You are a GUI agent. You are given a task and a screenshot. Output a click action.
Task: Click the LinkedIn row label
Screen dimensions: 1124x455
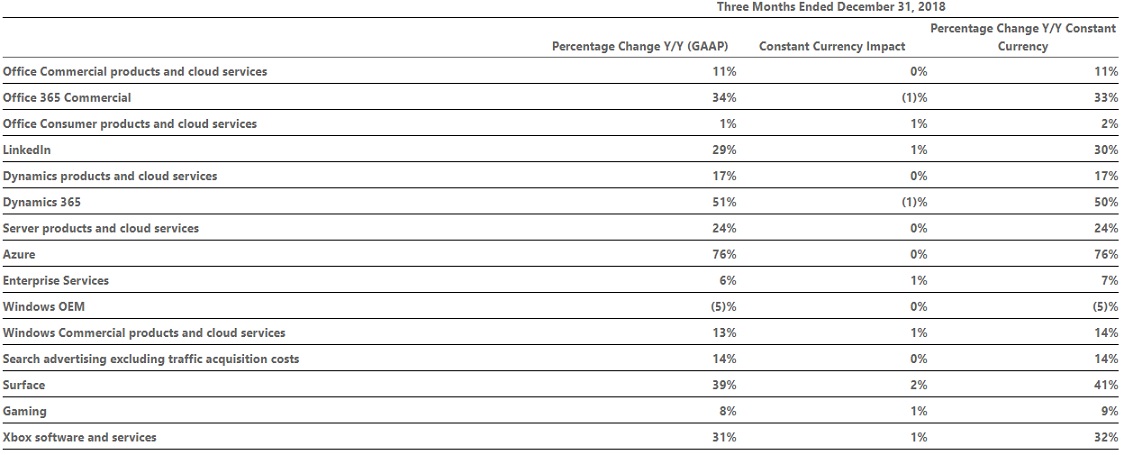[27, 150]
